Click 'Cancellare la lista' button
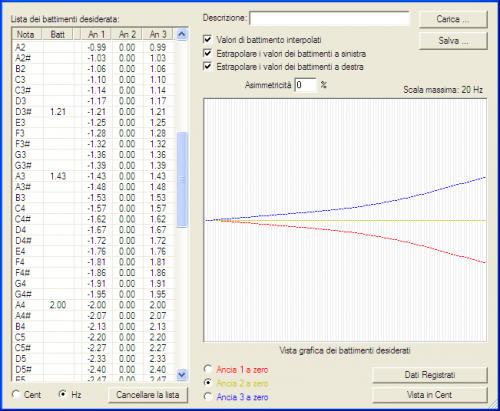Image resolution: width=500 pixels, height=411 pixels. tap(148, 395)
